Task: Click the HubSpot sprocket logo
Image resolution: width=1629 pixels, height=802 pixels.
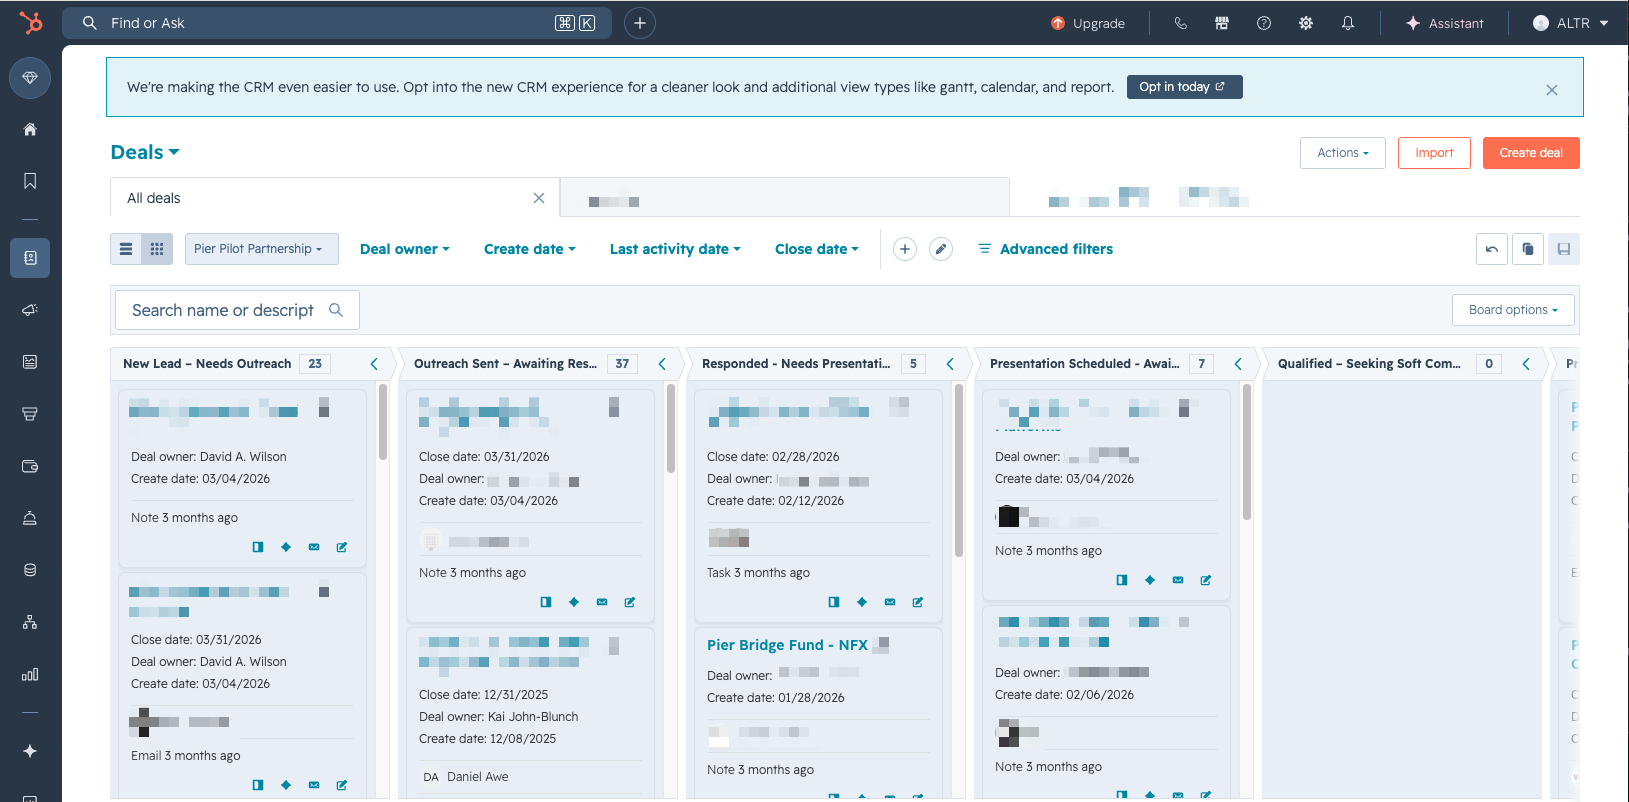Action: click(31, 22)
